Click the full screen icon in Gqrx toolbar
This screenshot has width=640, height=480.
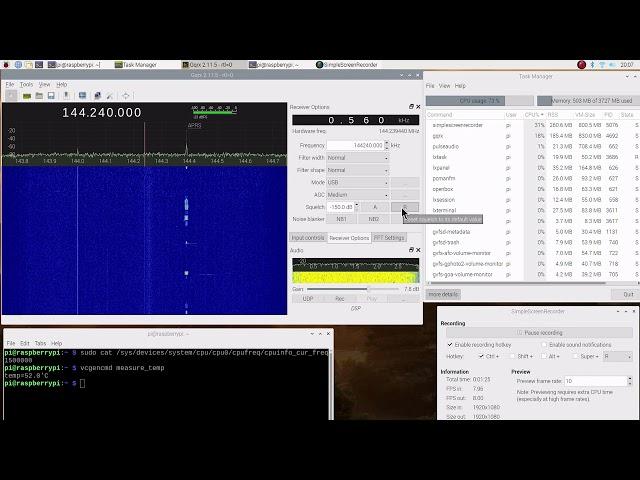point(126,96)
